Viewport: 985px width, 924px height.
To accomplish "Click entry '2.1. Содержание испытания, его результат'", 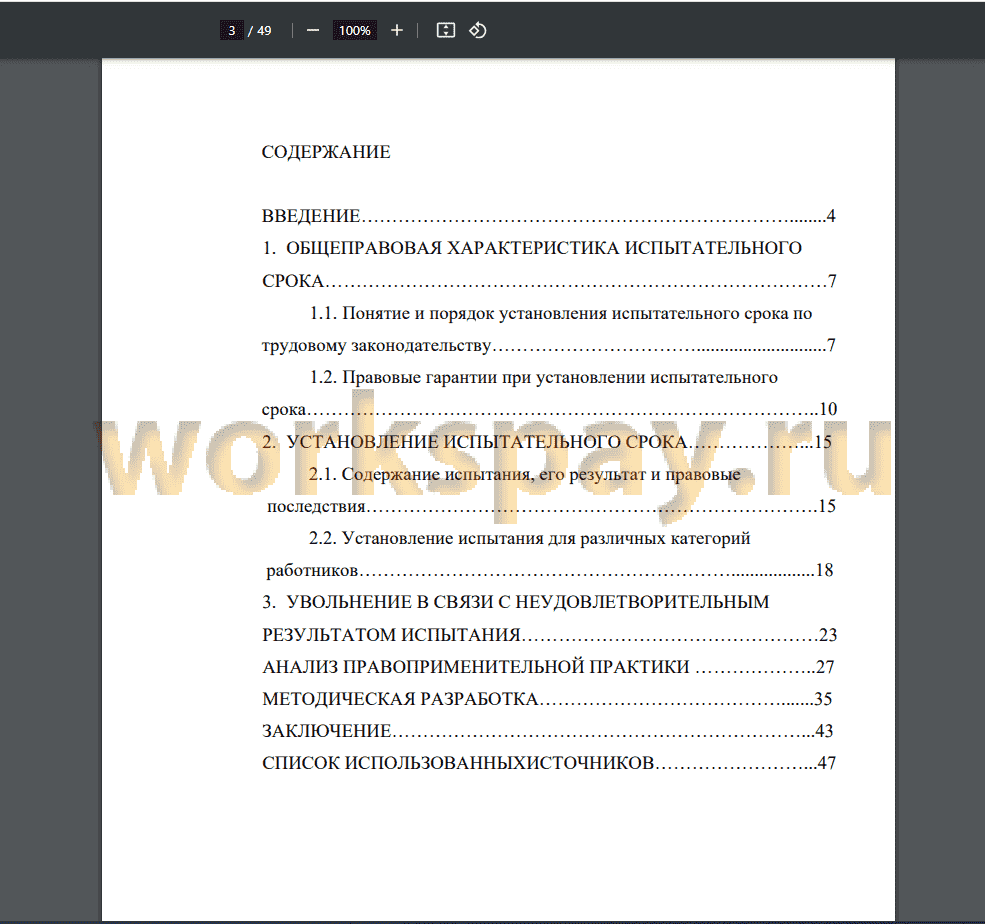I will (x=525, y=474).
